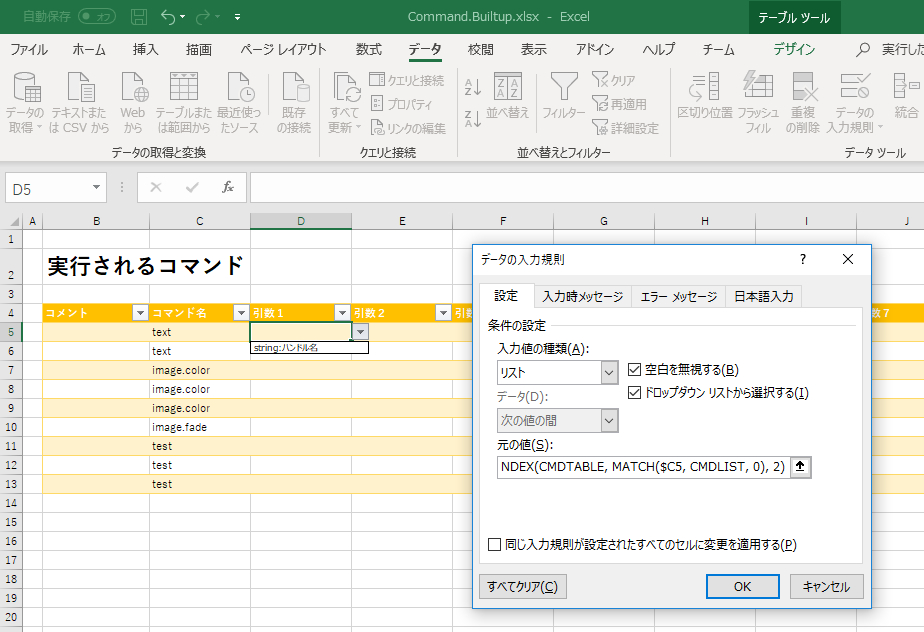Click the Redo arrow icon
924x632 pixels.
coord(203,17)
